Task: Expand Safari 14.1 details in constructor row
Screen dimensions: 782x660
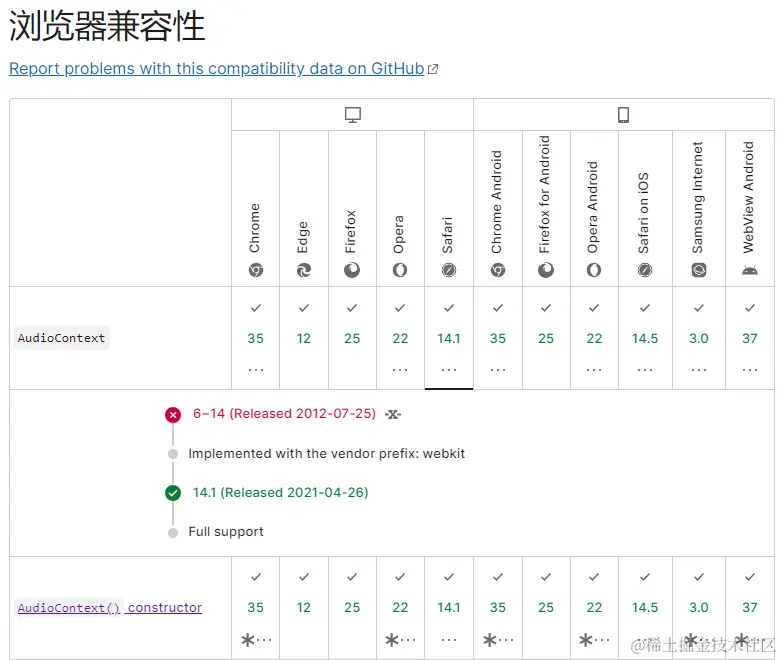Action: [x=449, y=608]
